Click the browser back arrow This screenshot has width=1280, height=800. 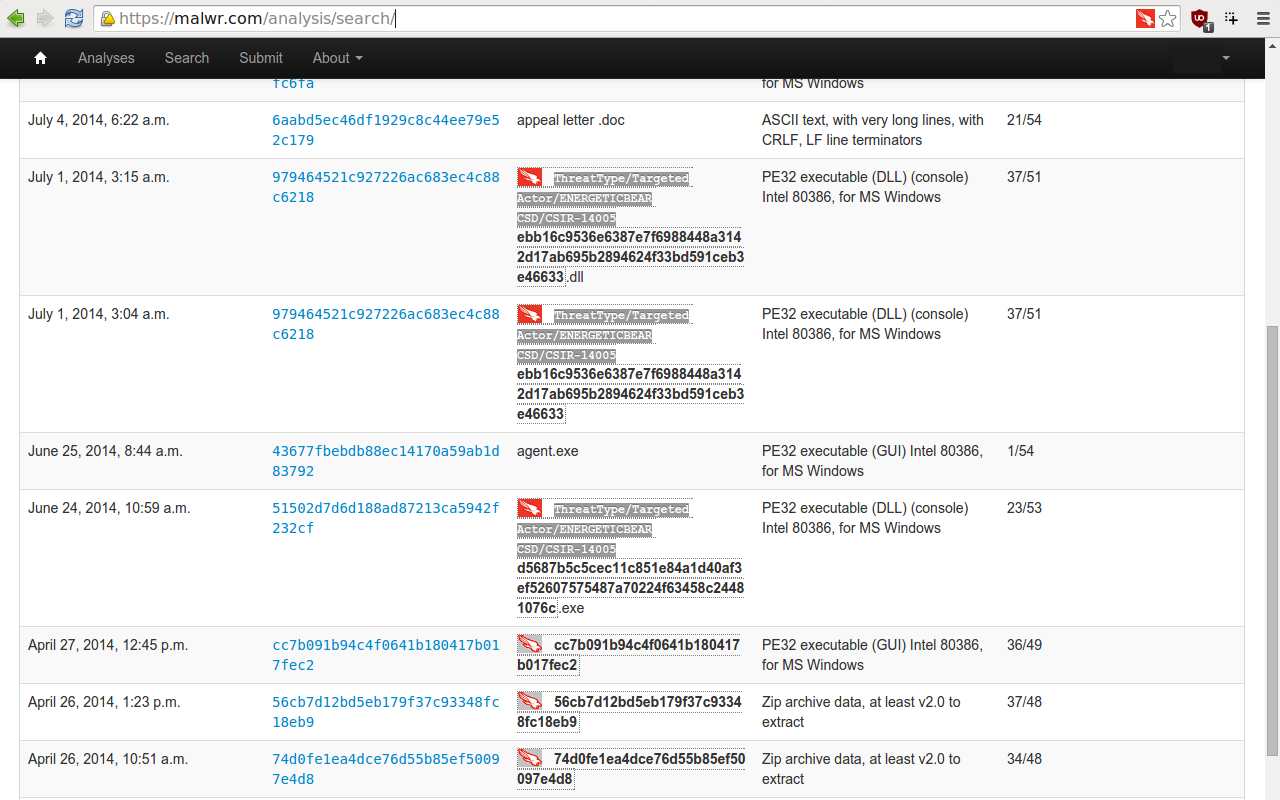point(16,18)
